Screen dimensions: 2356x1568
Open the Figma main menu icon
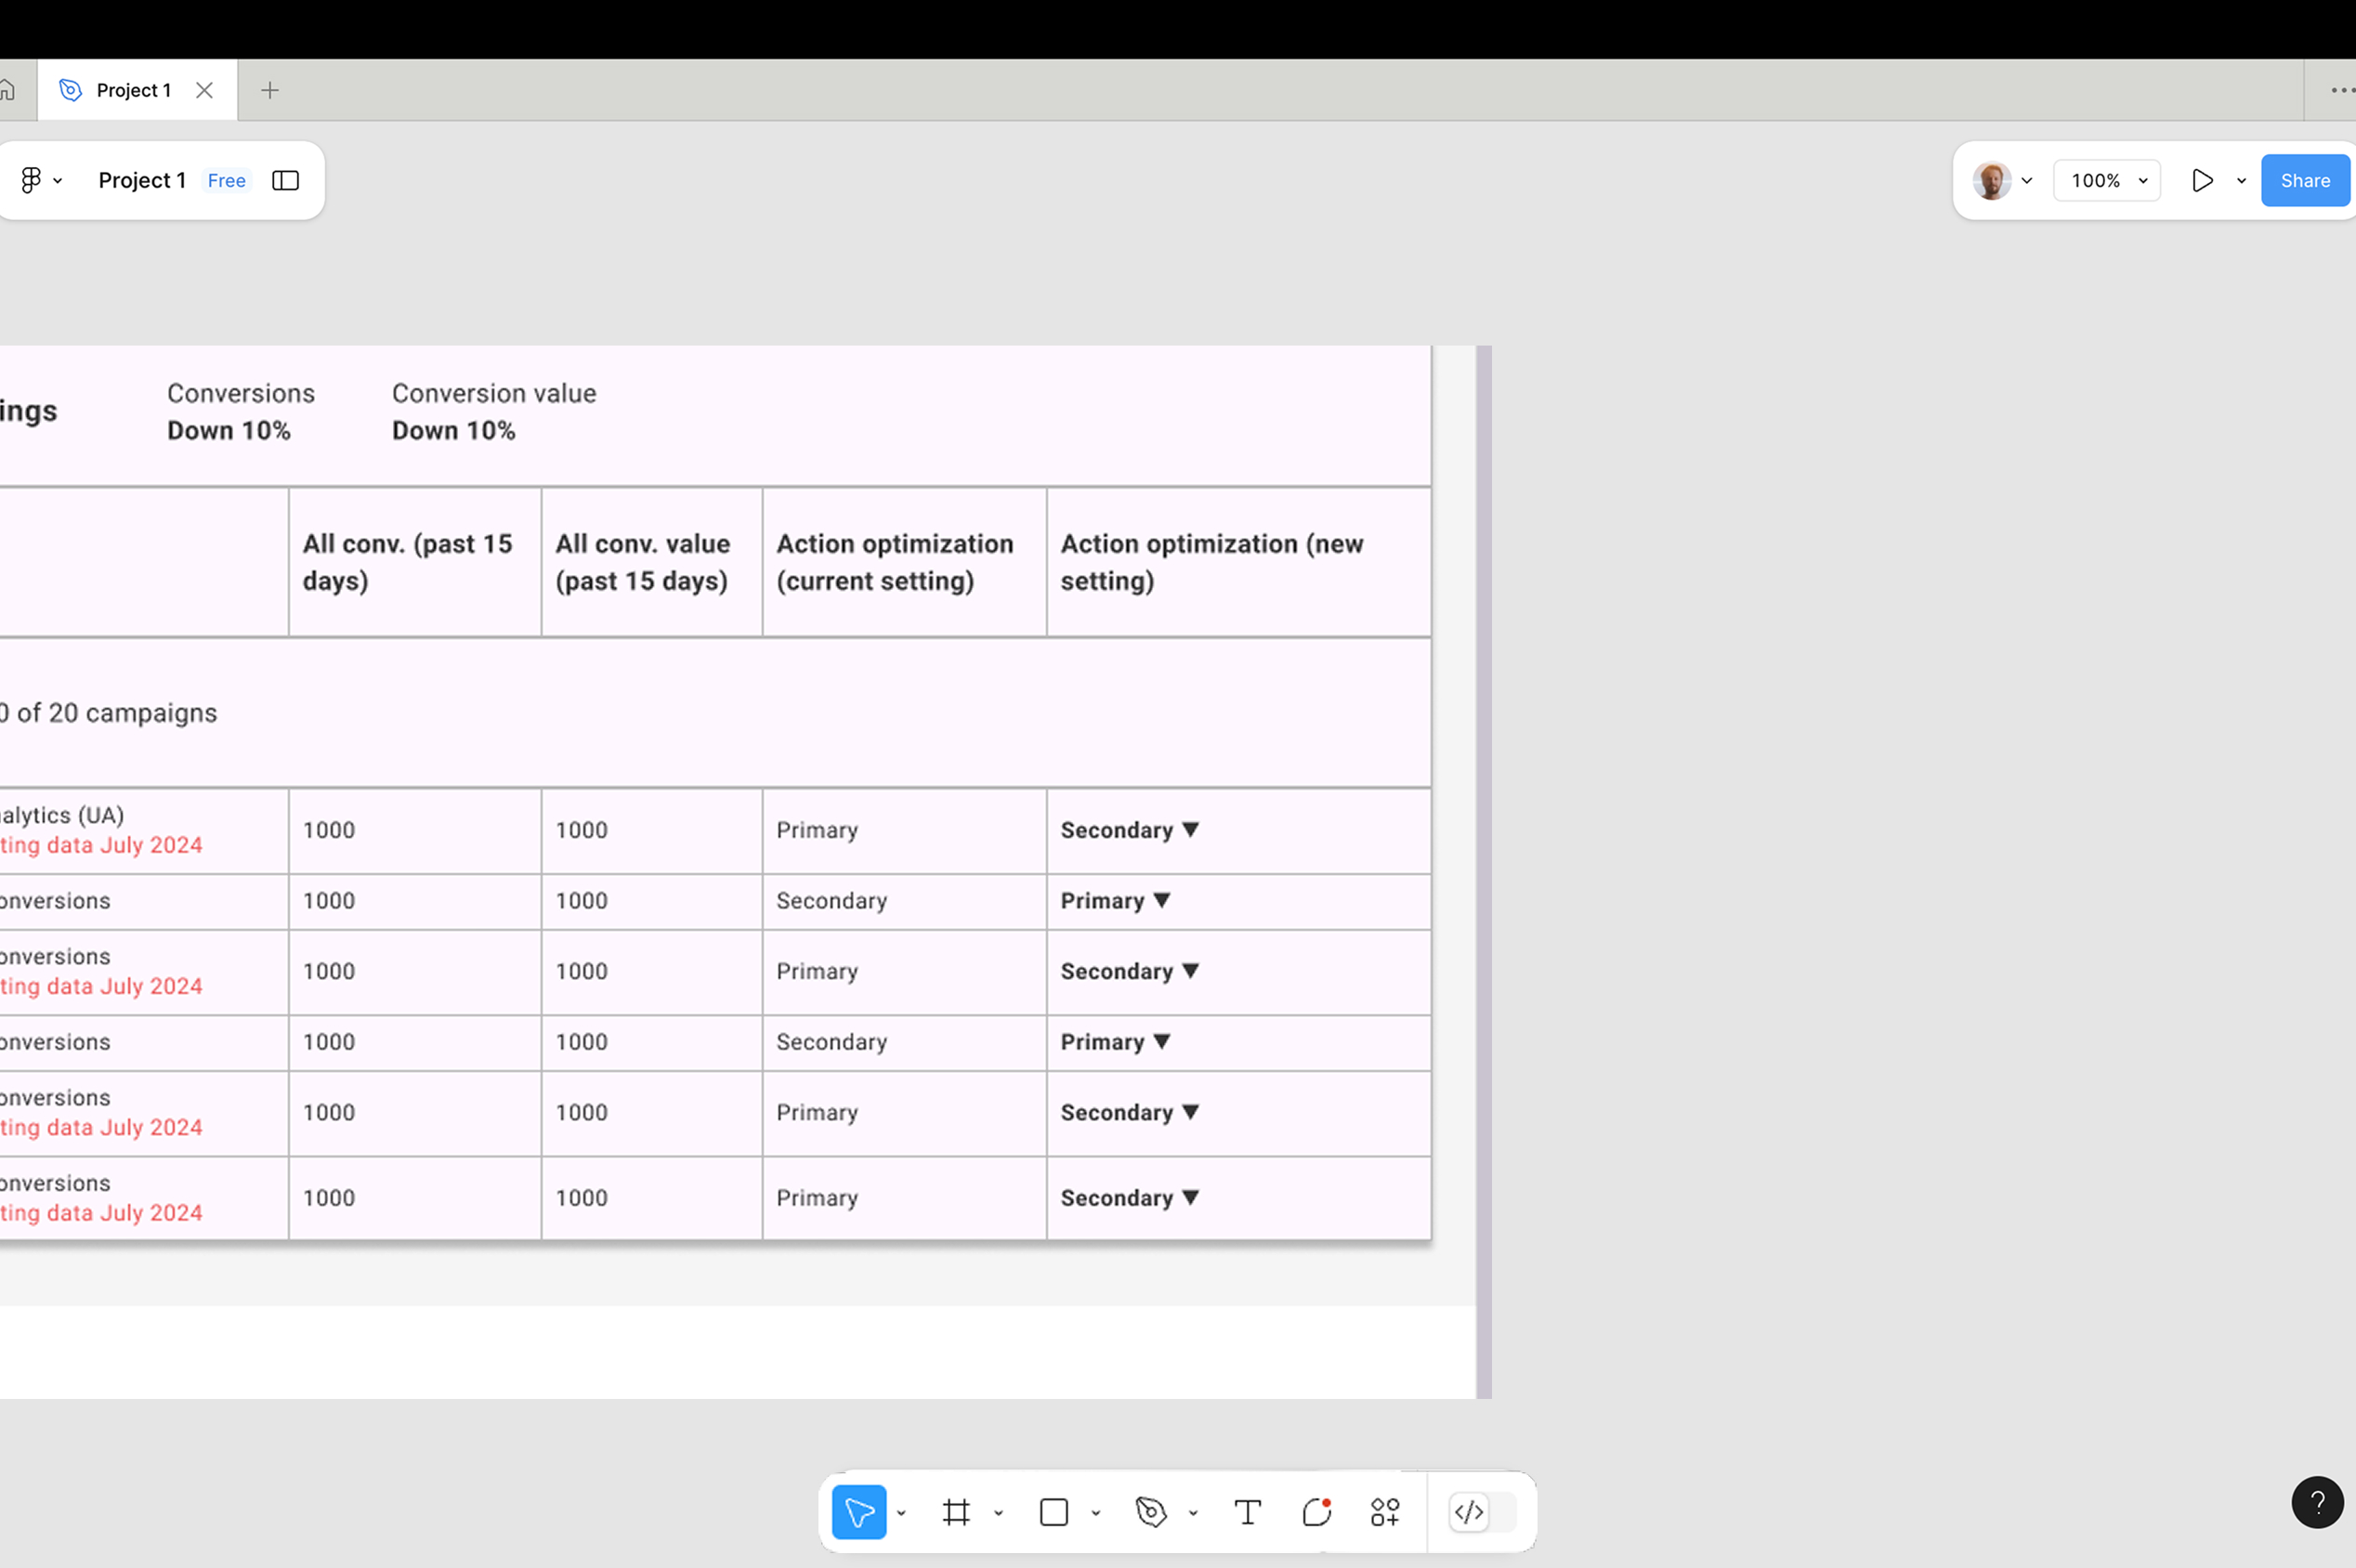tap(31, 180)
